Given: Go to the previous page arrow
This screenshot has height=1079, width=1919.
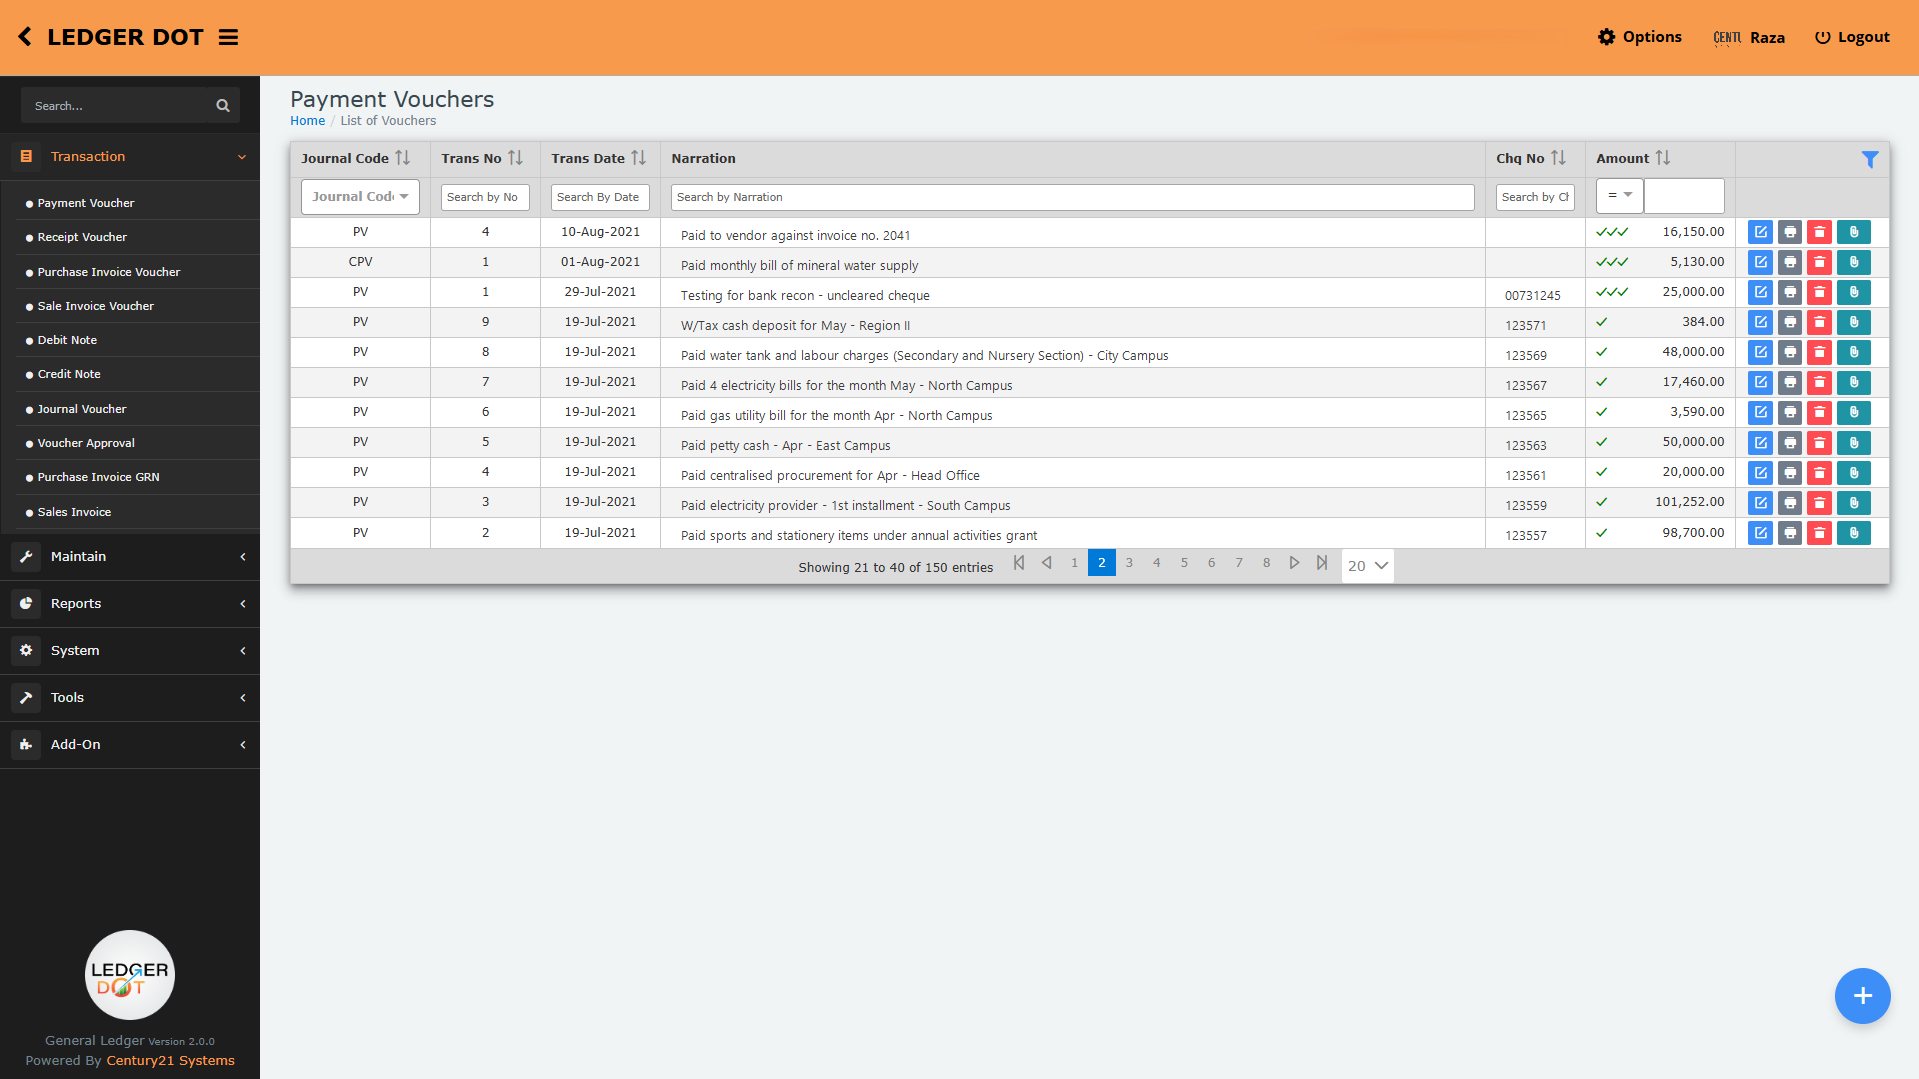Looking at the screenshot, I should [x=1047, y=563].
